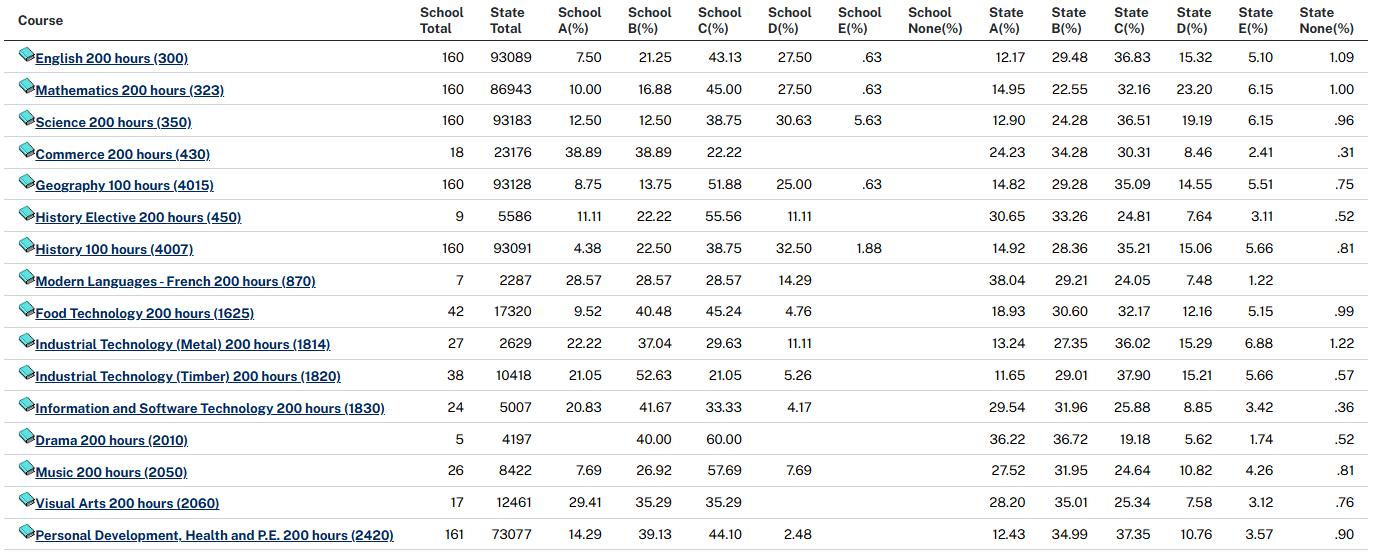
Task: Open the History 100 hours (4007) course link
Action: click(x=114, y=249)
